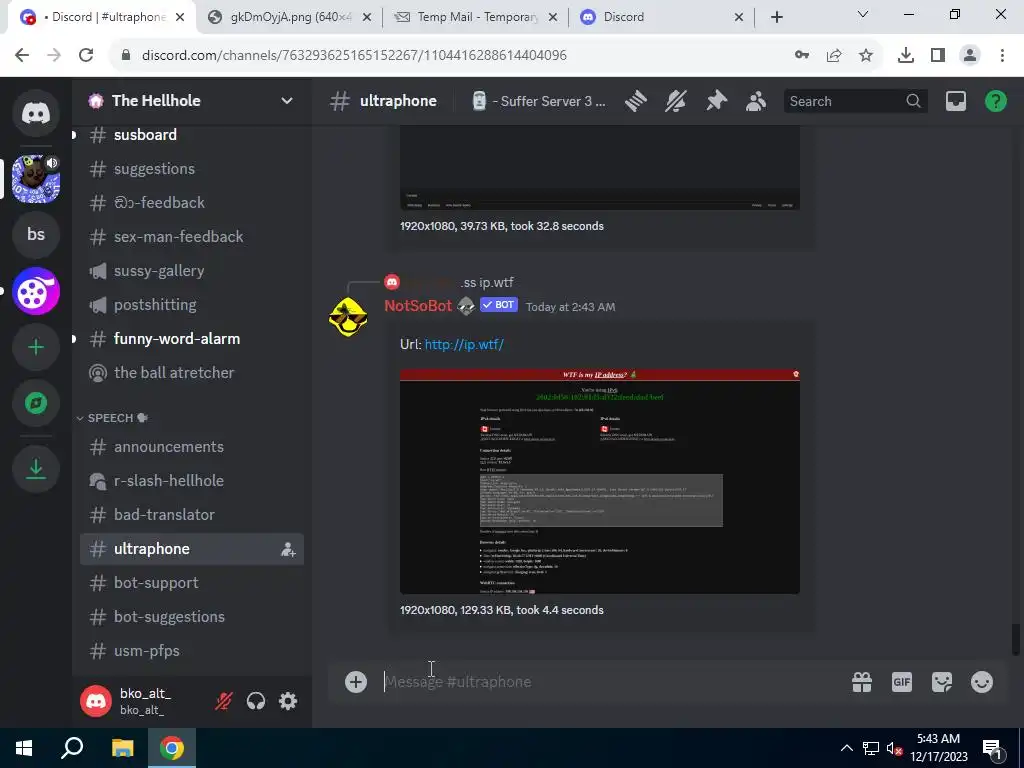Open Explore Discoverable Servers compass icon
1024x768 pixels.
(36, 403)
